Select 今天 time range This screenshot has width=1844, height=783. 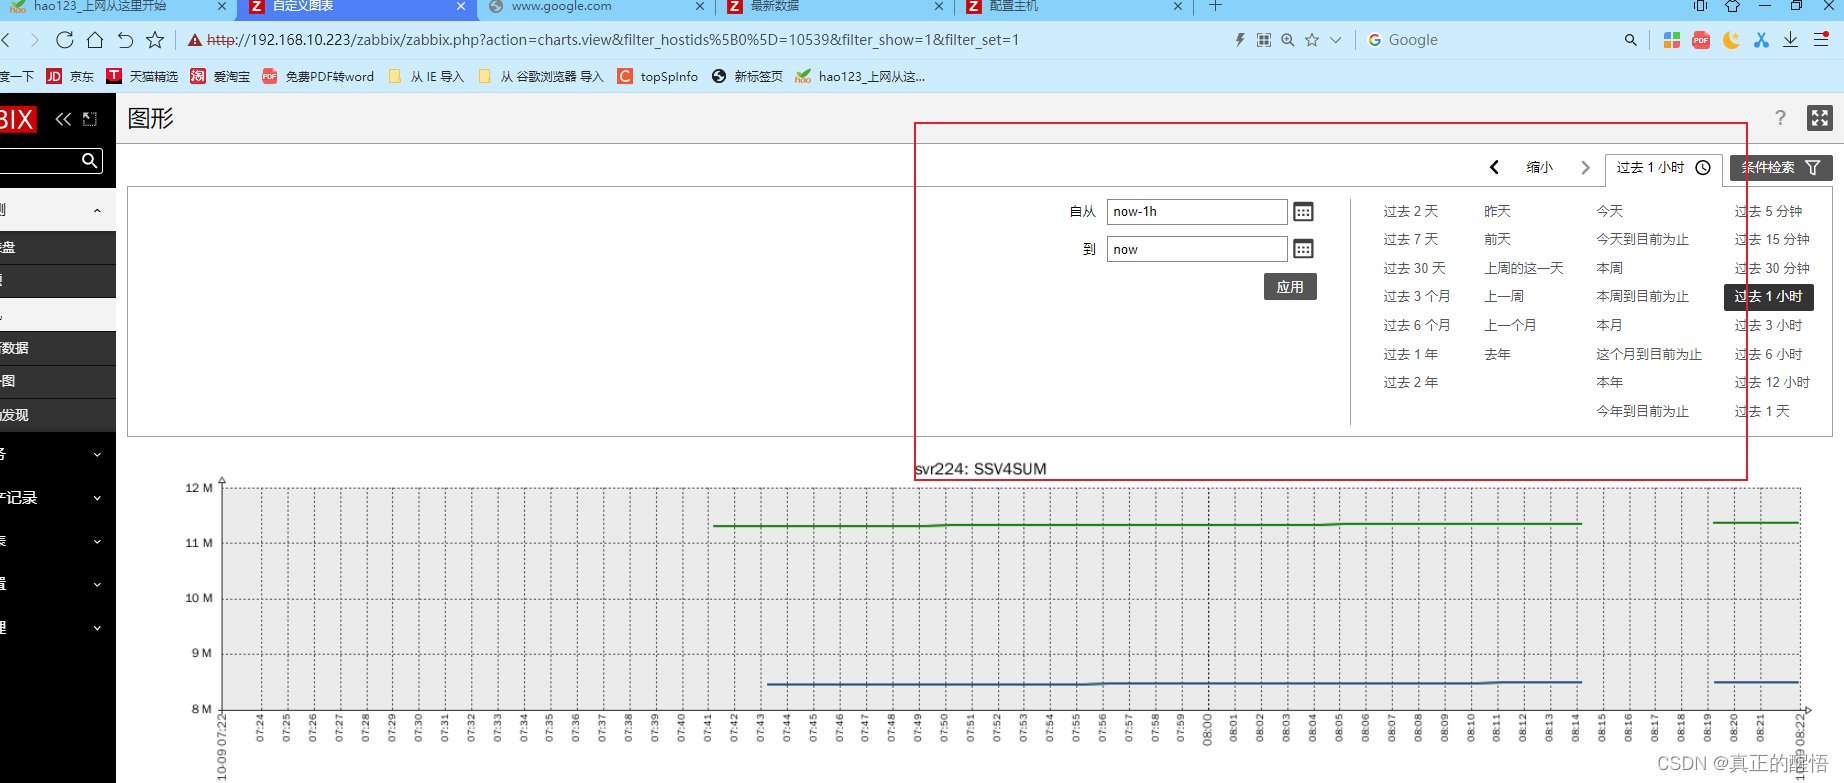tap(1610, 211)
